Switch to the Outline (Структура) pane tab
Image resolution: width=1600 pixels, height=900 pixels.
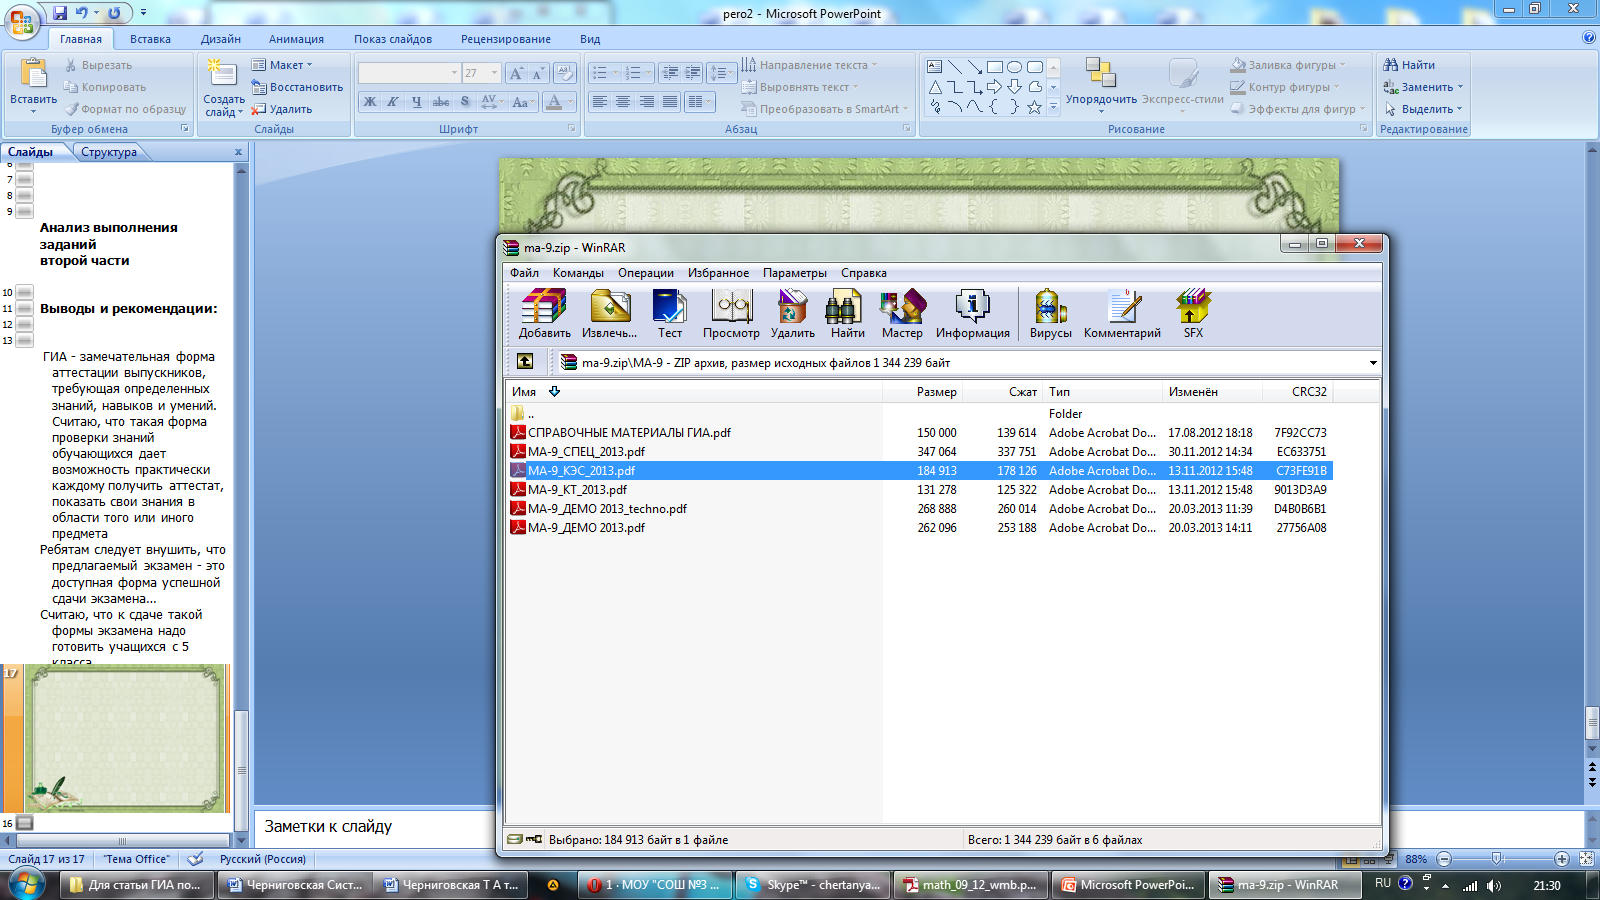point(109,152)
